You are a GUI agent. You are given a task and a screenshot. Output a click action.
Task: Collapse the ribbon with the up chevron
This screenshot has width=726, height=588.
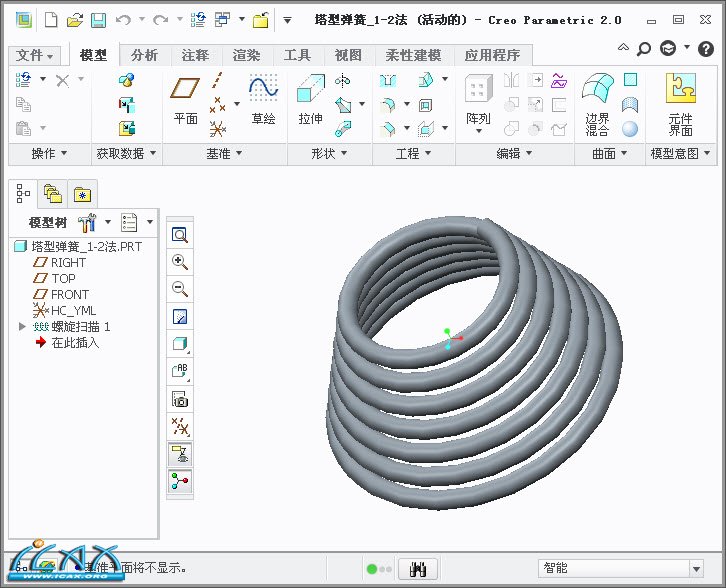tap(623, 47)
